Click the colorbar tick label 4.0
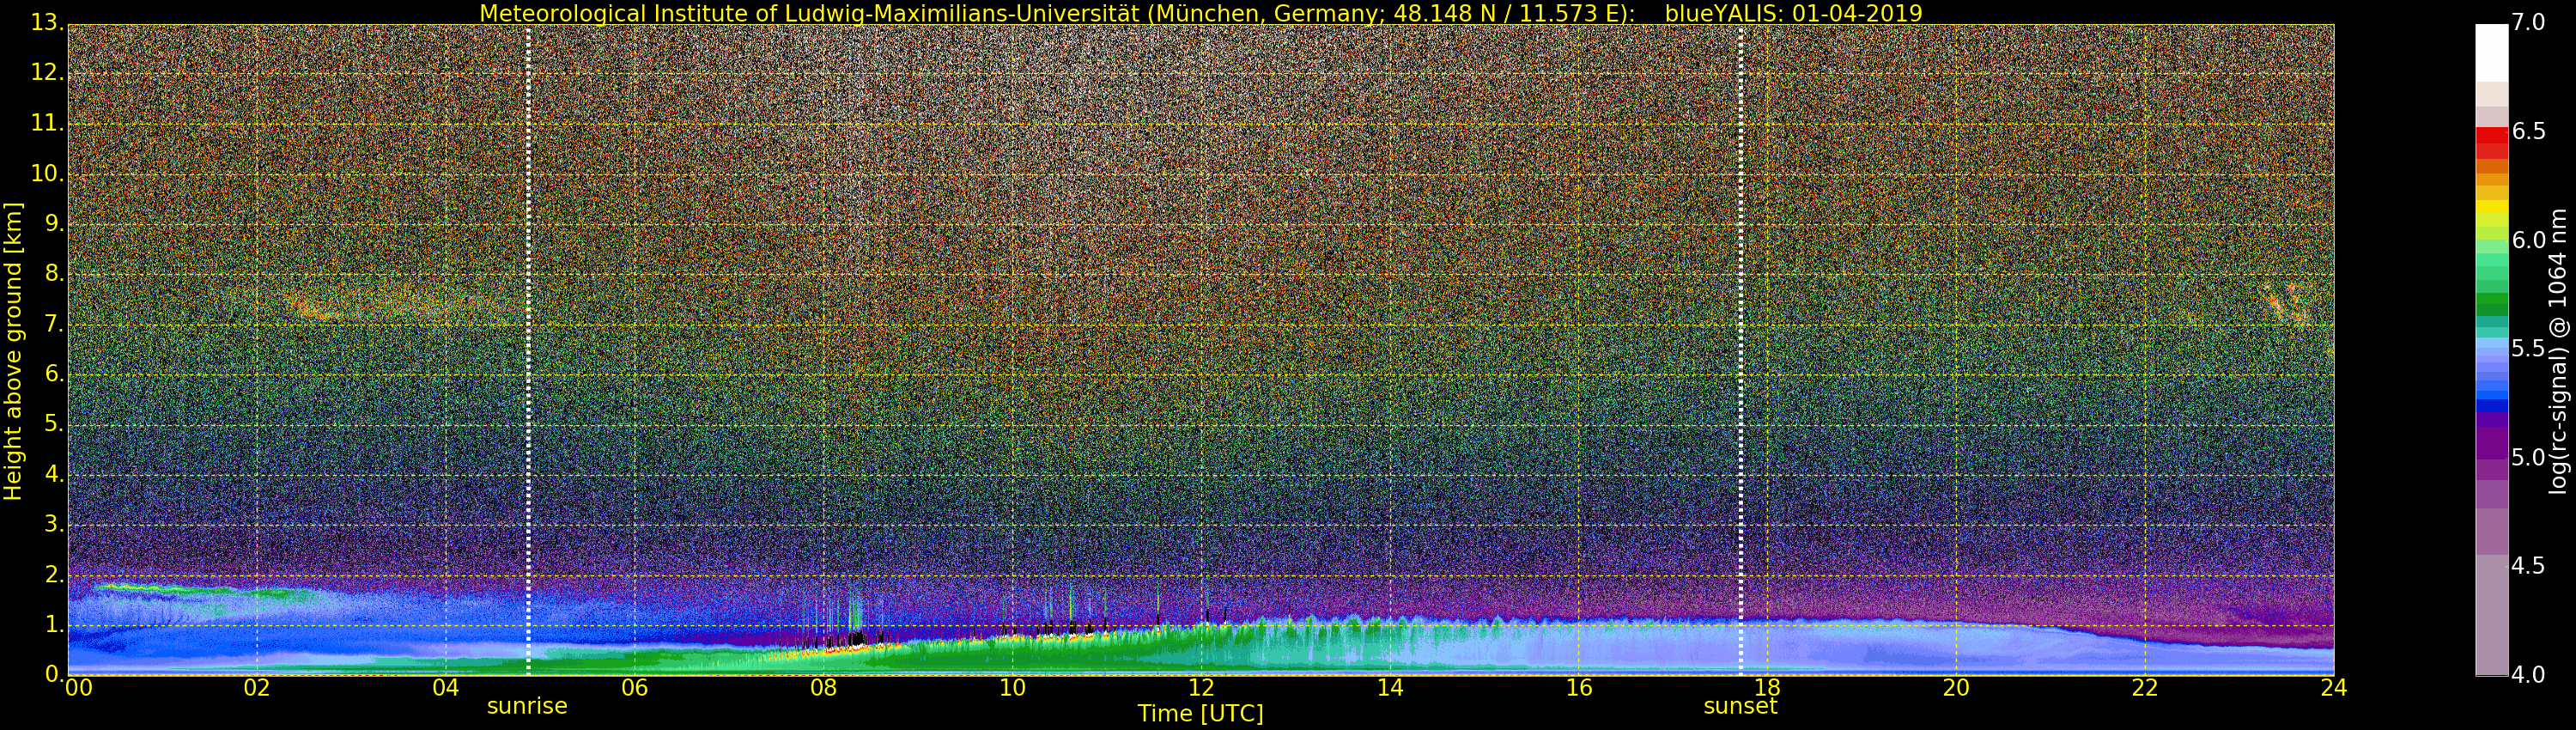 point(2529,675)
